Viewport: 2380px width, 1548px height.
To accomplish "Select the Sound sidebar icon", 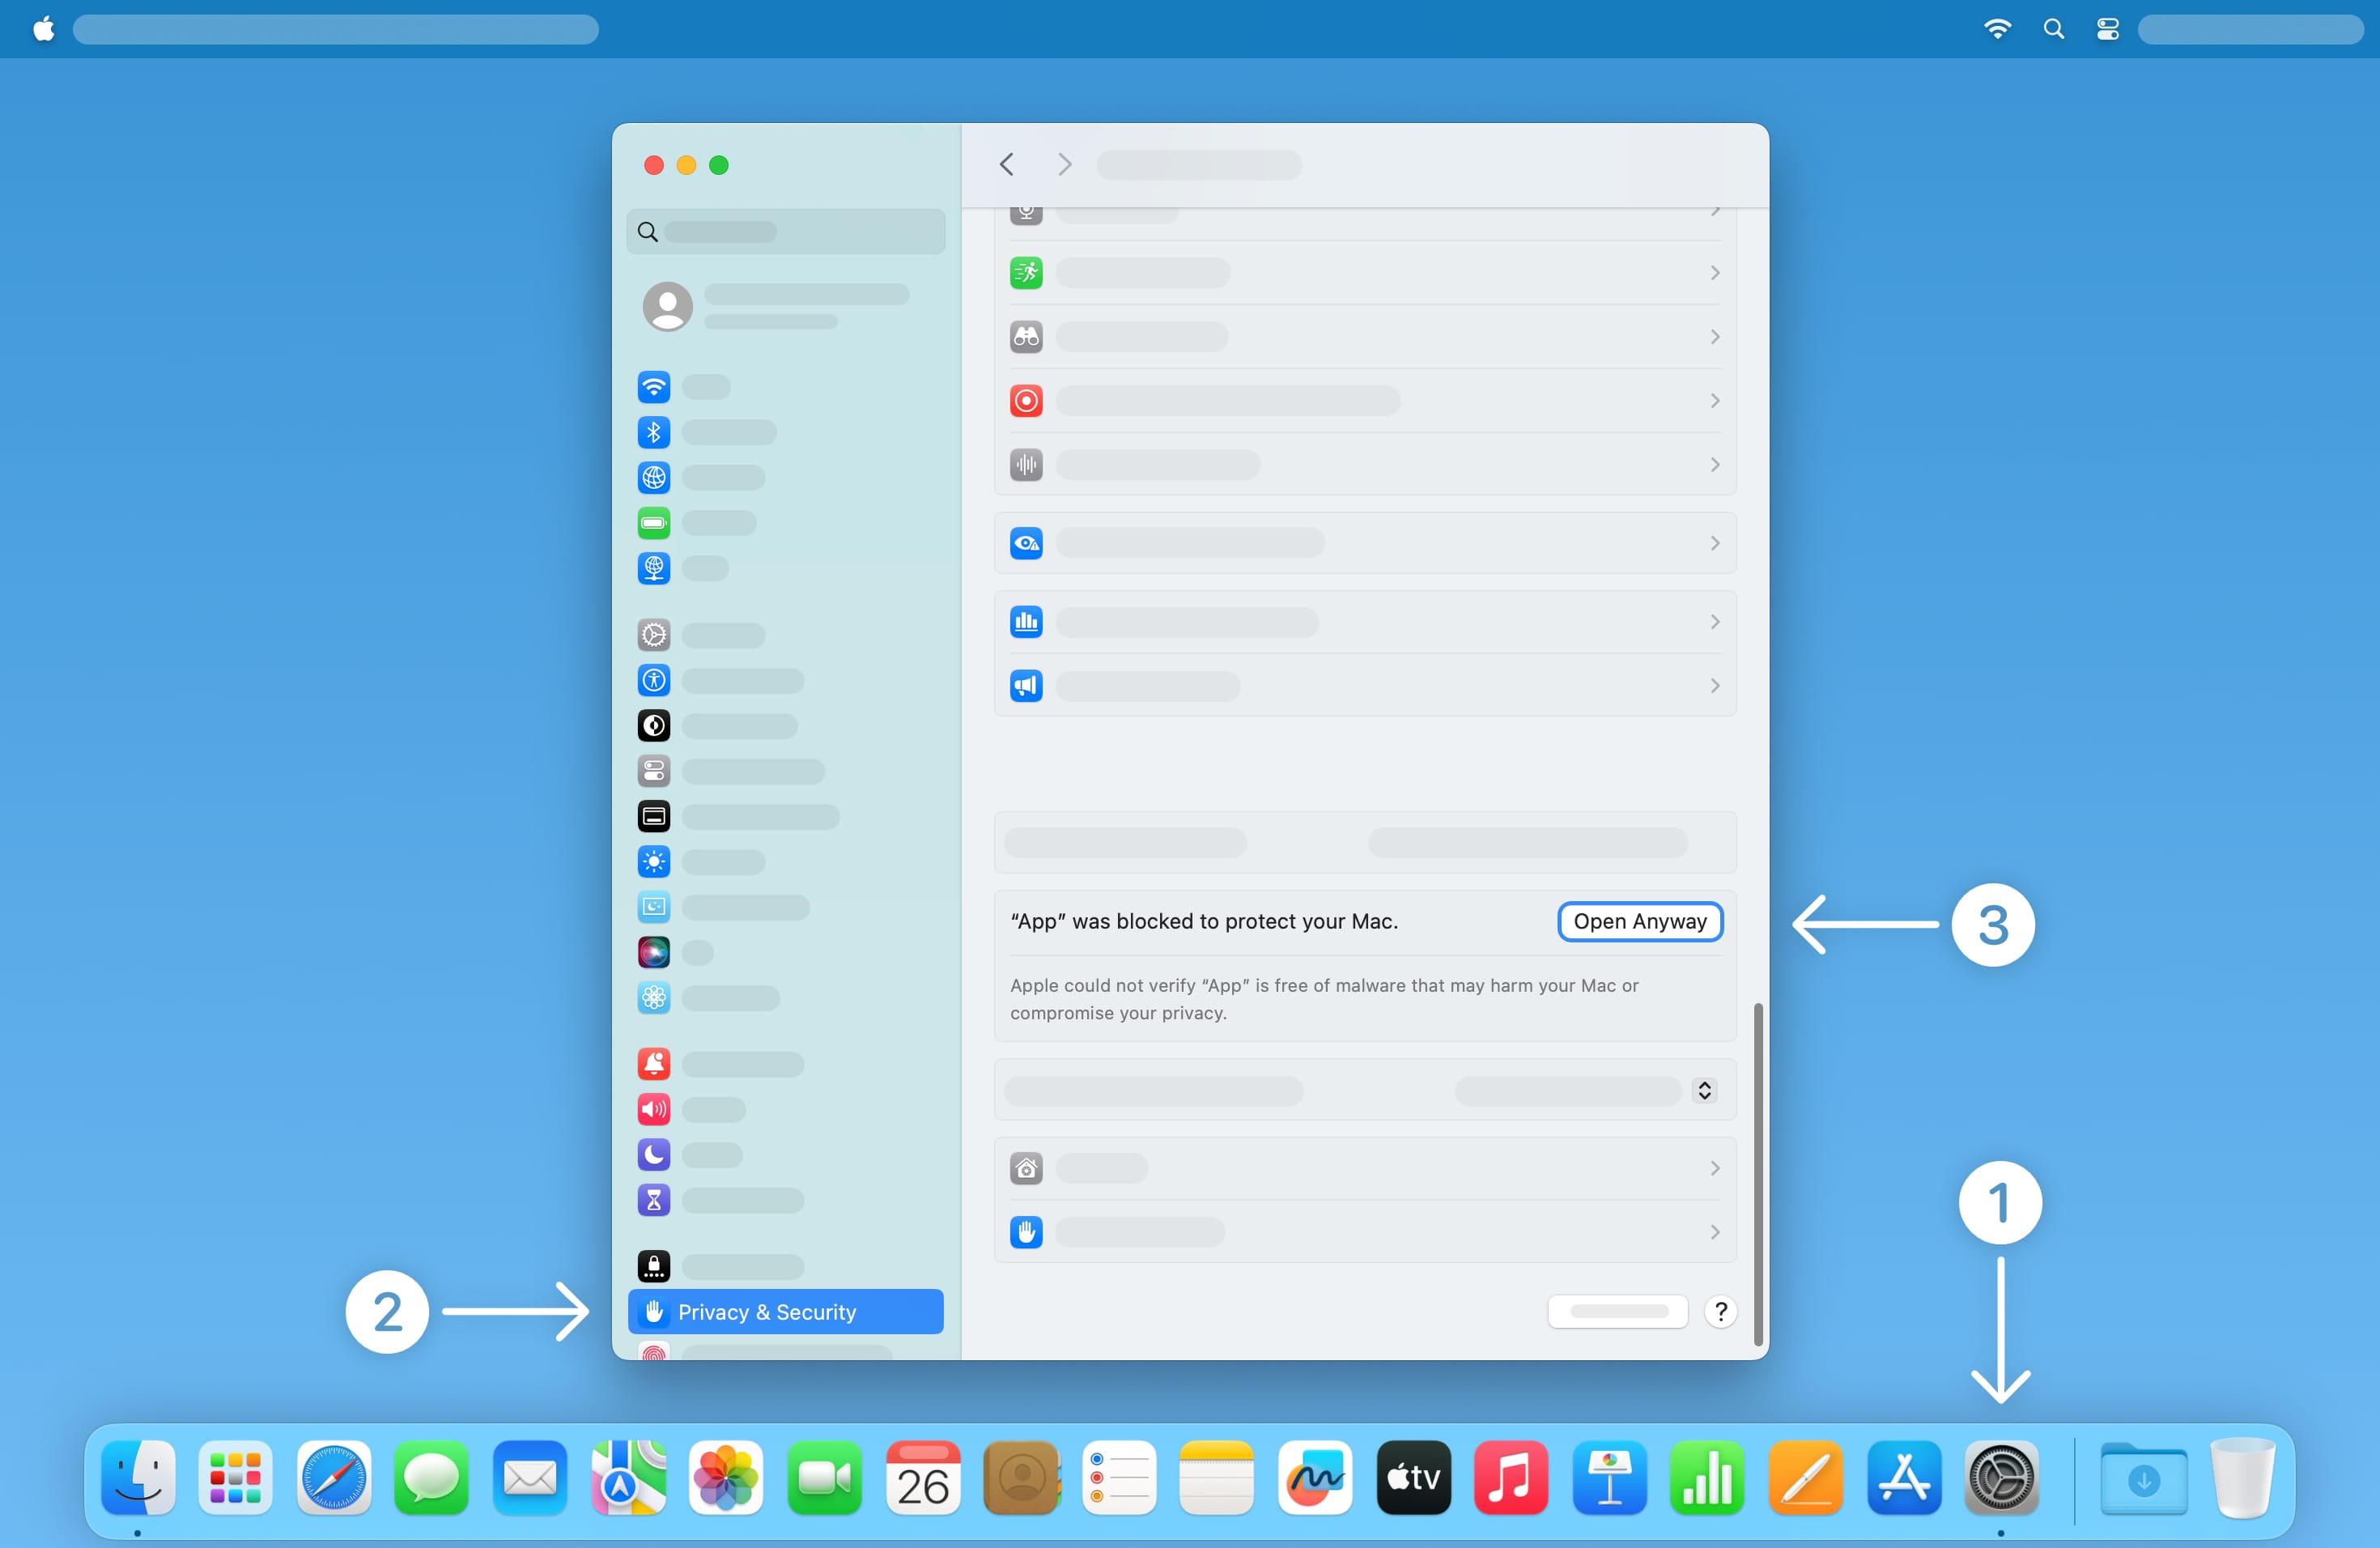I will (653, 1108).
